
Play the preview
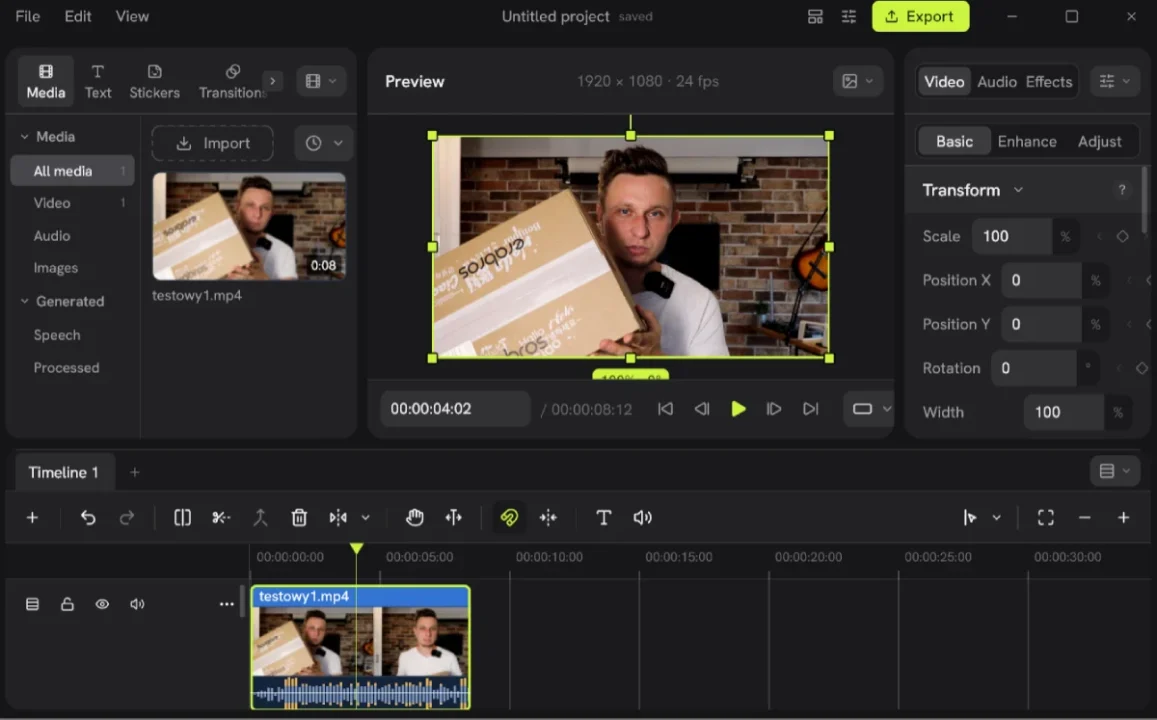pos(738,409)
